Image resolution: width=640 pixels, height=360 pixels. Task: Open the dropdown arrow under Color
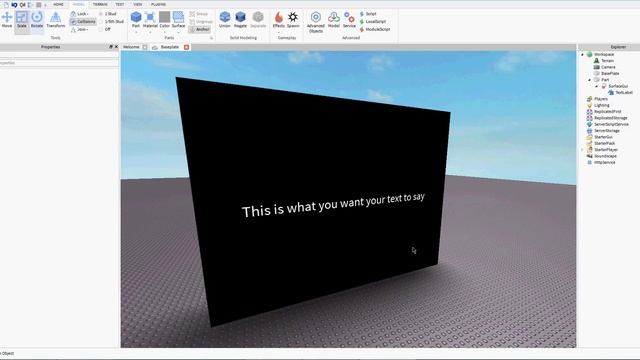(x=164, y=33)
